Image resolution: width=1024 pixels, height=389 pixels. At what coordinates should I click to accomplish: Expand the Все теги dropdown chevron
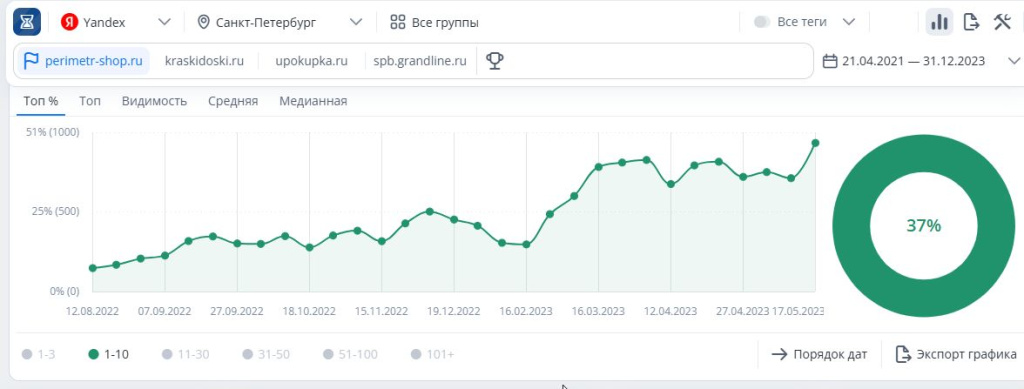click(849, 22)
